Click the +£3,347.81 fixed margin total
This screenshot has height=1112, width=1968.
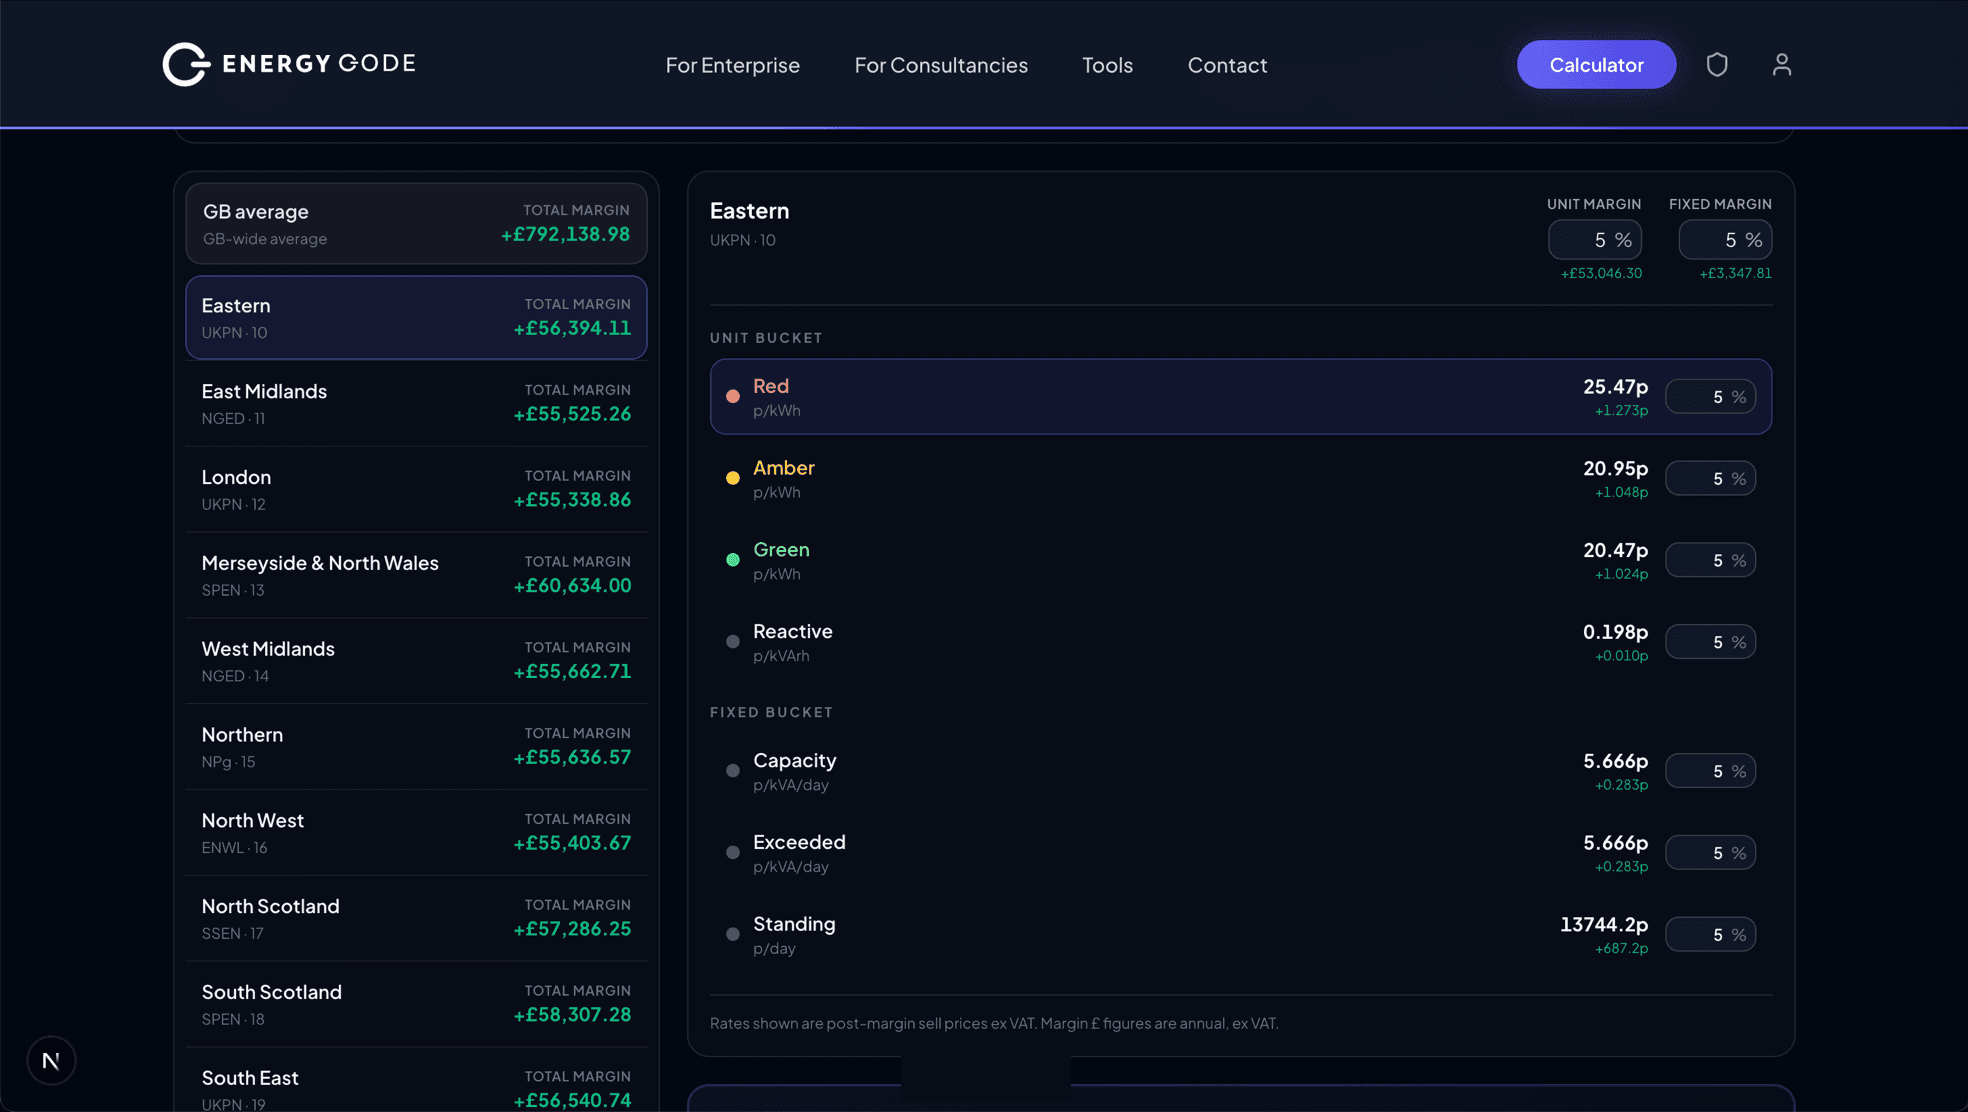pyautogui.click(x=1735, y=273)
